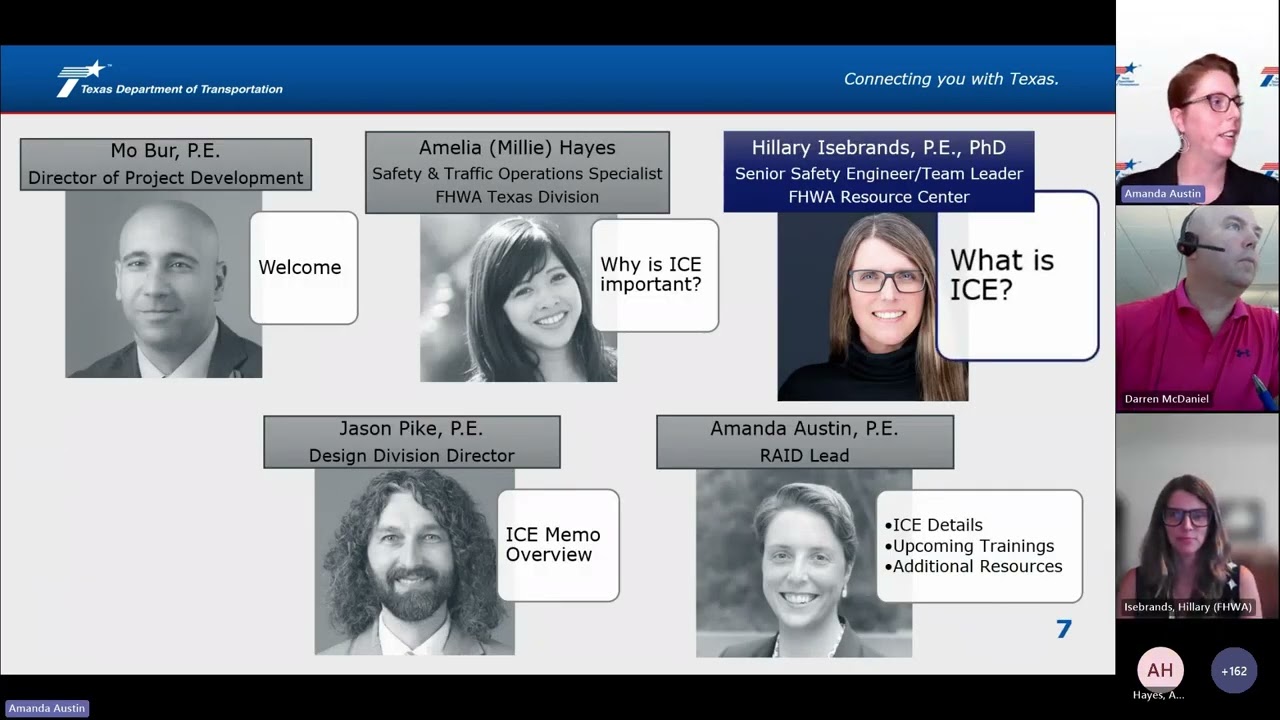The width and height of the screenshot is (1280, 720).
Task: Show the +162 additional participants
Action: pos(1234,670)
